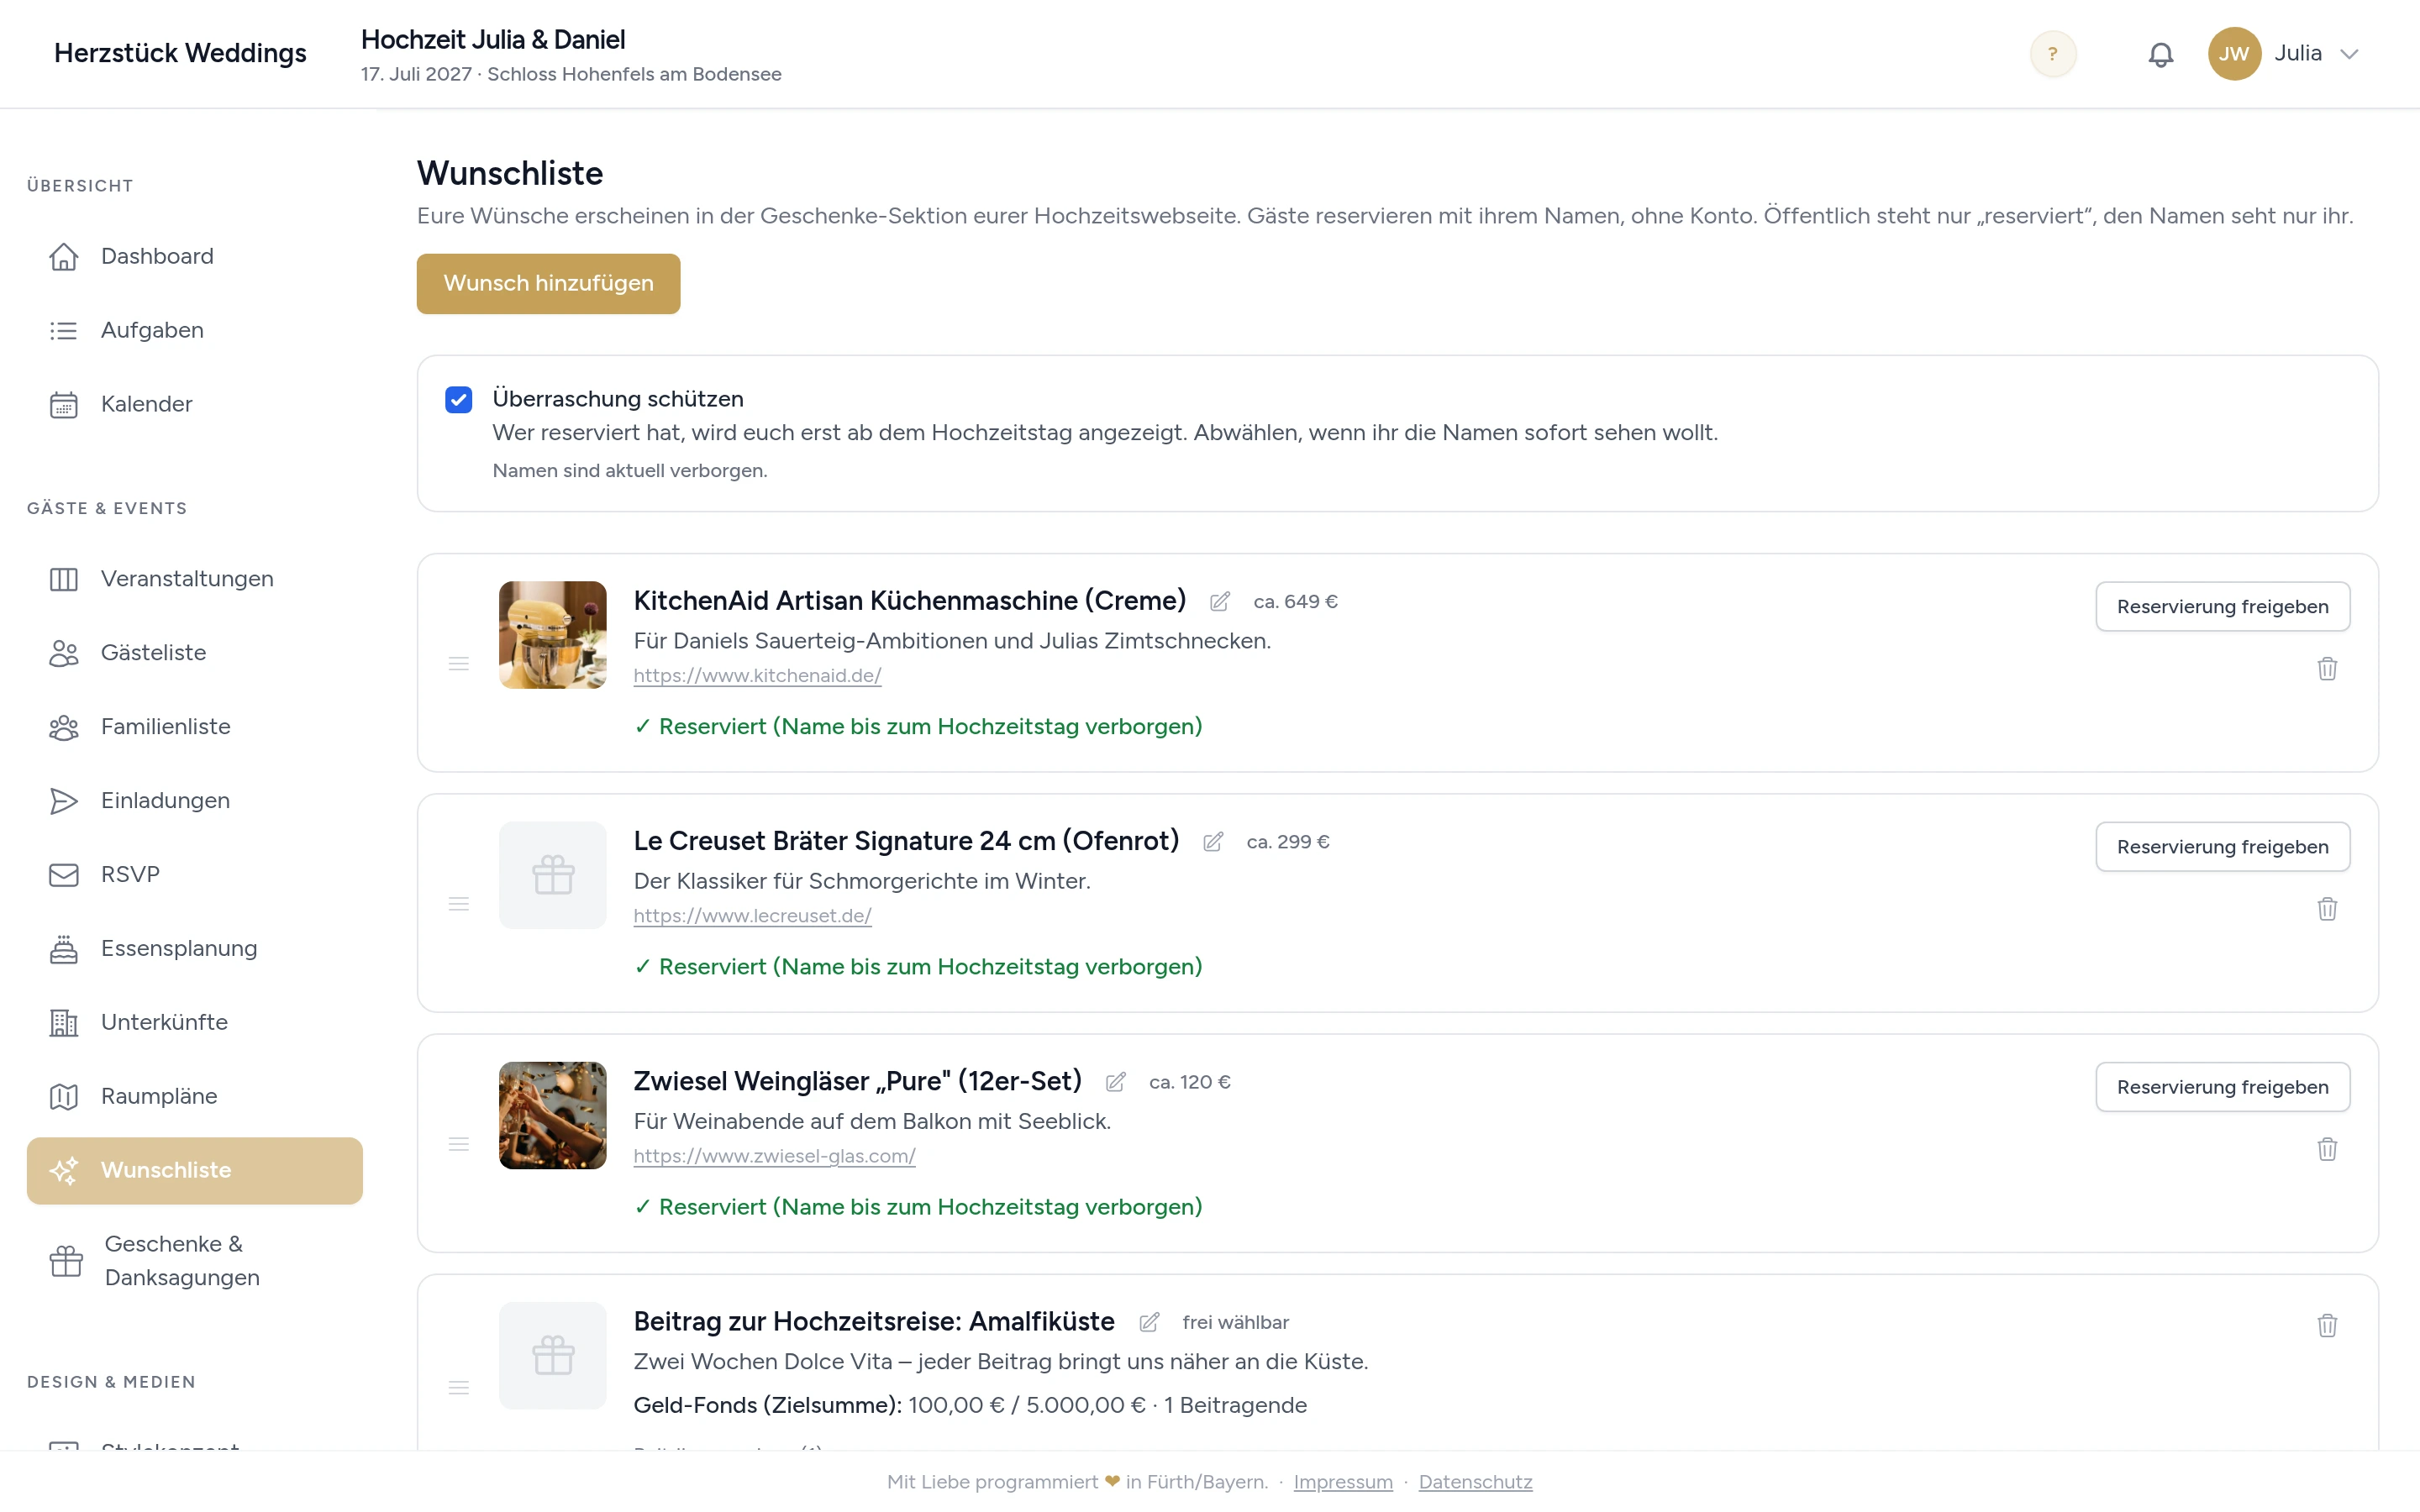The width and height of the screenshot is (2420, 1512).
Task: Delete the Le Creuset Bräter wish
Action: (x=2326, y=908)
